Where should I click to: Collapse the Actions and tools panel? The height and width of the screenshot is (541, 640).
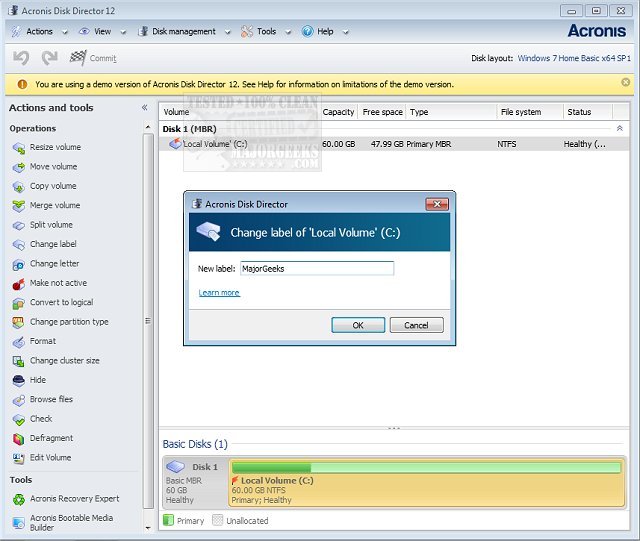(x=144, y=107)
